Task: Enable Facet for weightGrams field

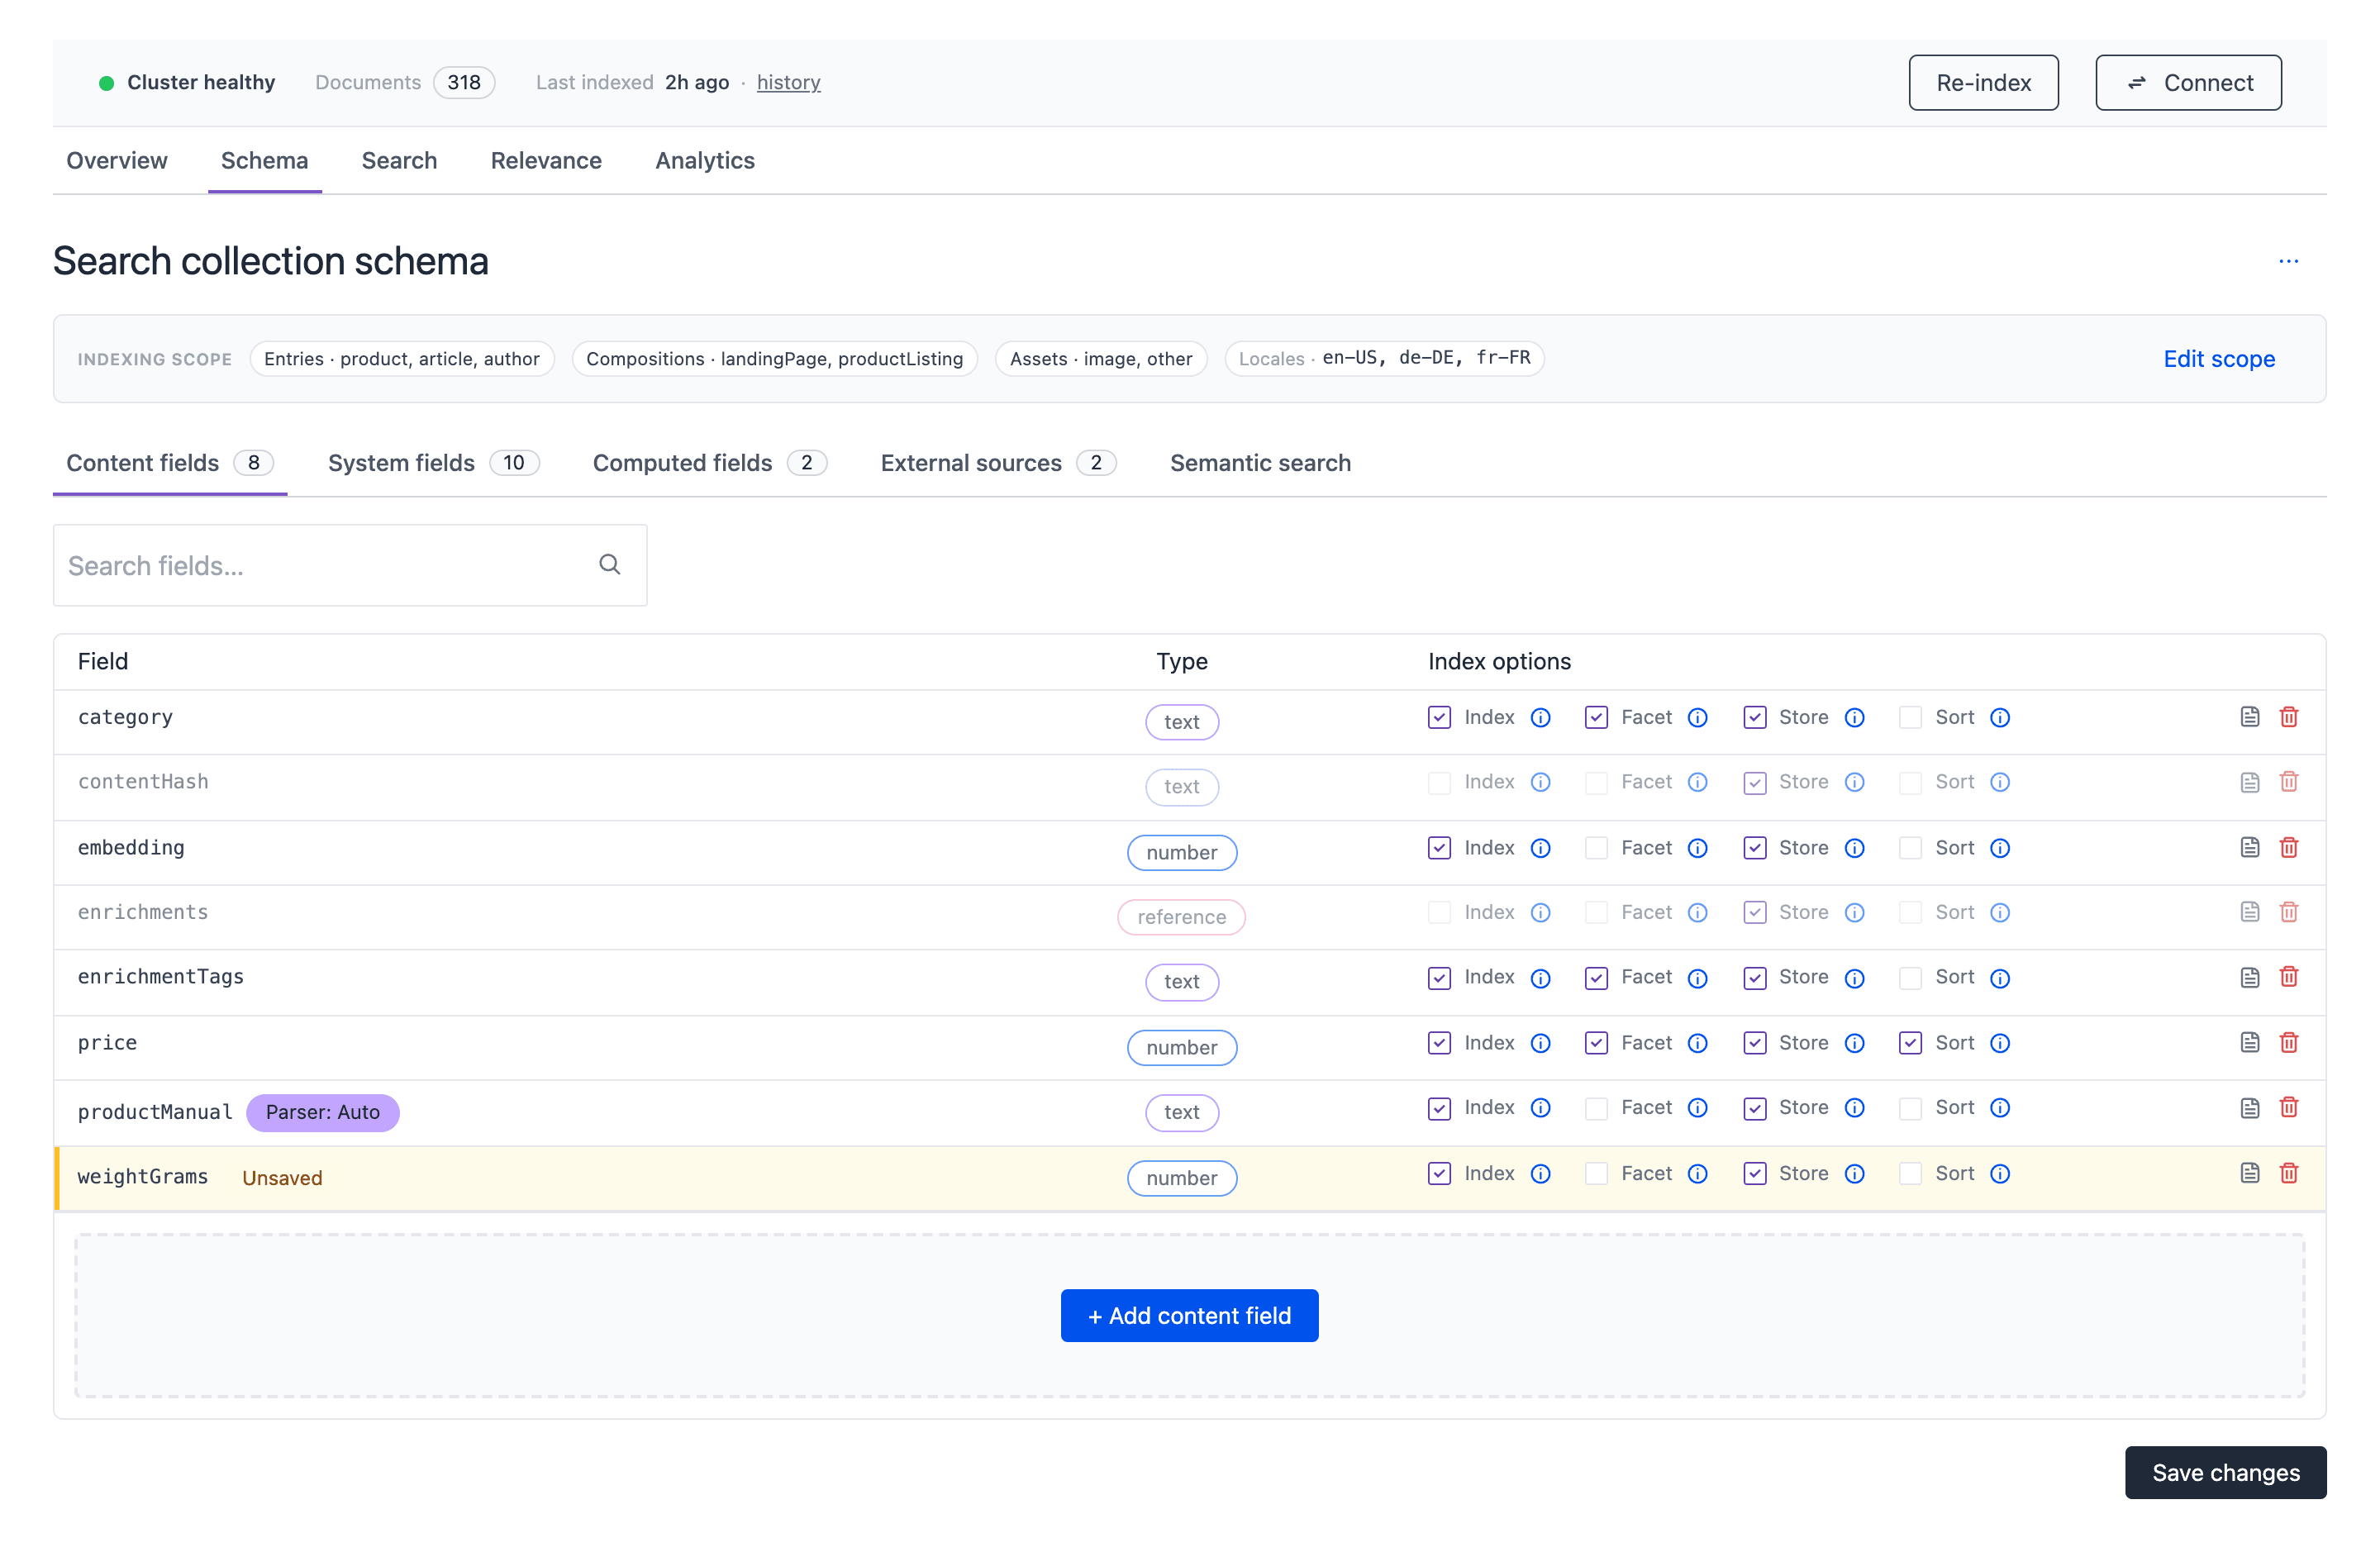Action: click(x=1596, y=1174)
